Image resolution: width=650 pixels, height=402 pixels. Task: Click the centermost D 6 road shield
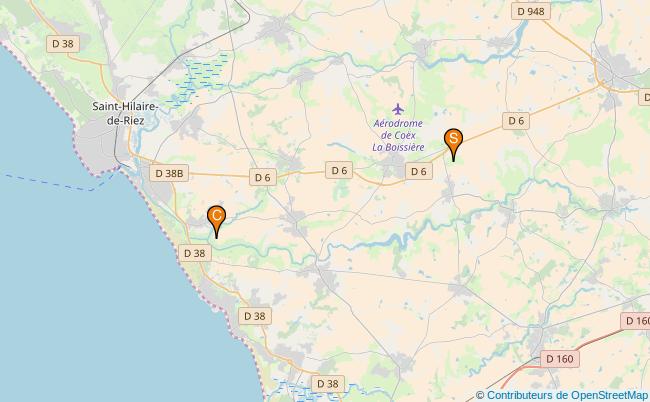click(339, 170)
